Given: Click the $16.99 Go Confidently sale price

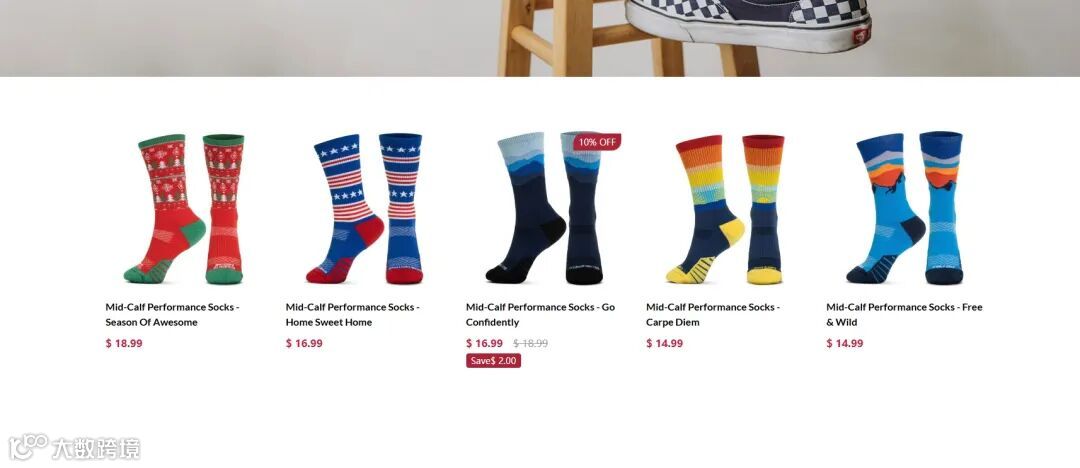Looking at the screenshot, I should 484,343.
